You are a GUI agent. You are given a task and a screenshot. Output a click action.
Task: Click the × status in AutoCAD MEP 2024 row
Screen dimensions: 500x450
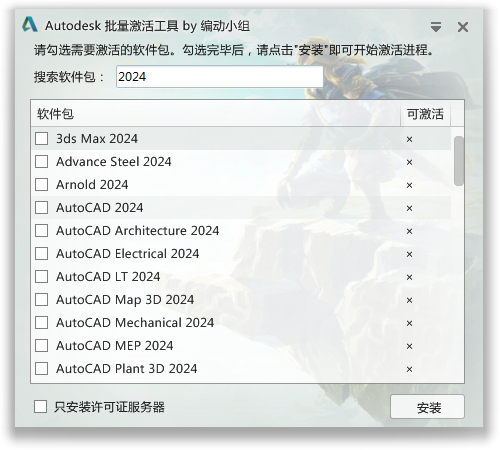(x=409, y=346)
